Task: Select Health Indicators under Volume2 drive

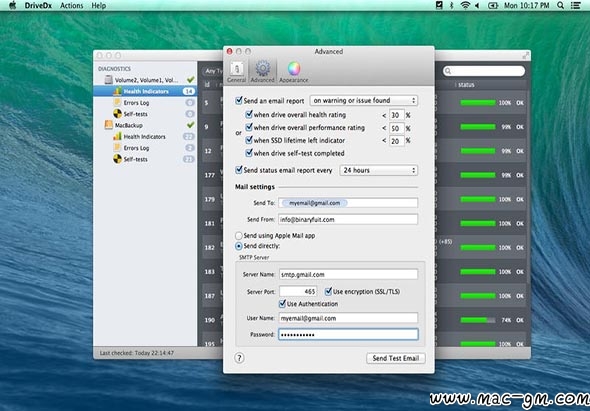Action: (x=145, y=91)
